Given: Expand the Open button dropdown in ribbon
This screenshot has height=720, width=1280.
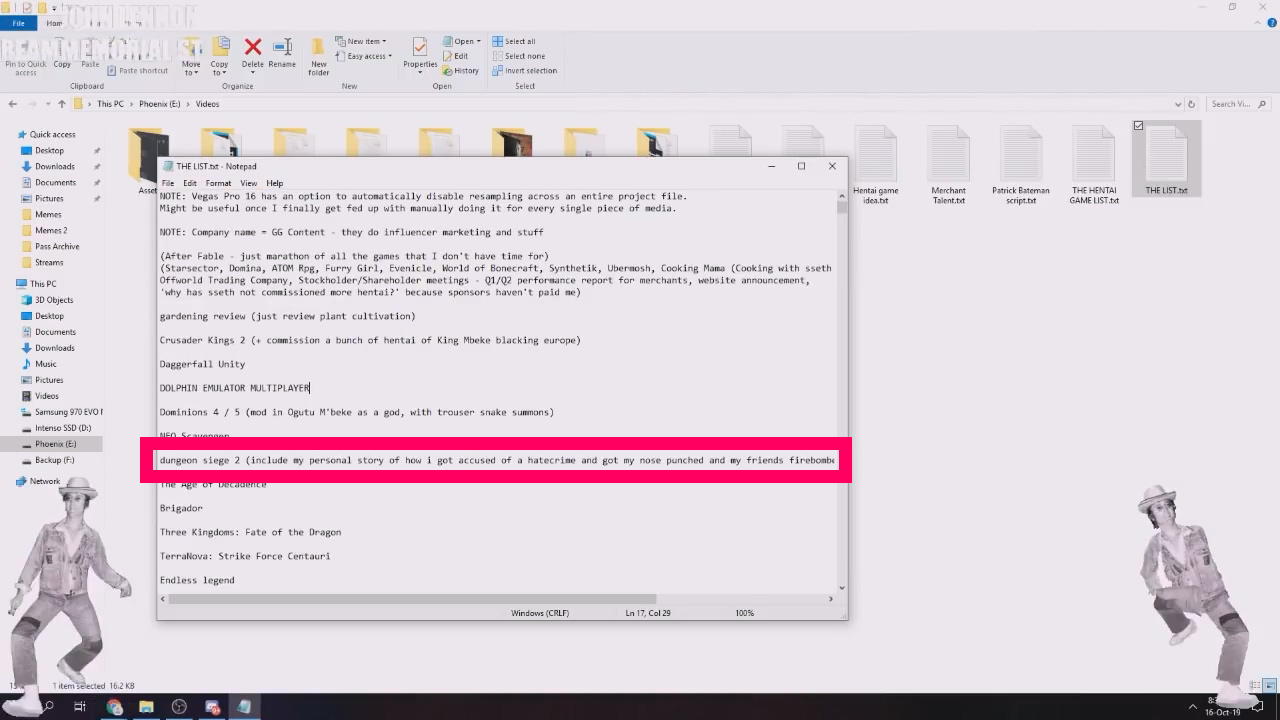Looking at the screenshot, I should 479,41.
